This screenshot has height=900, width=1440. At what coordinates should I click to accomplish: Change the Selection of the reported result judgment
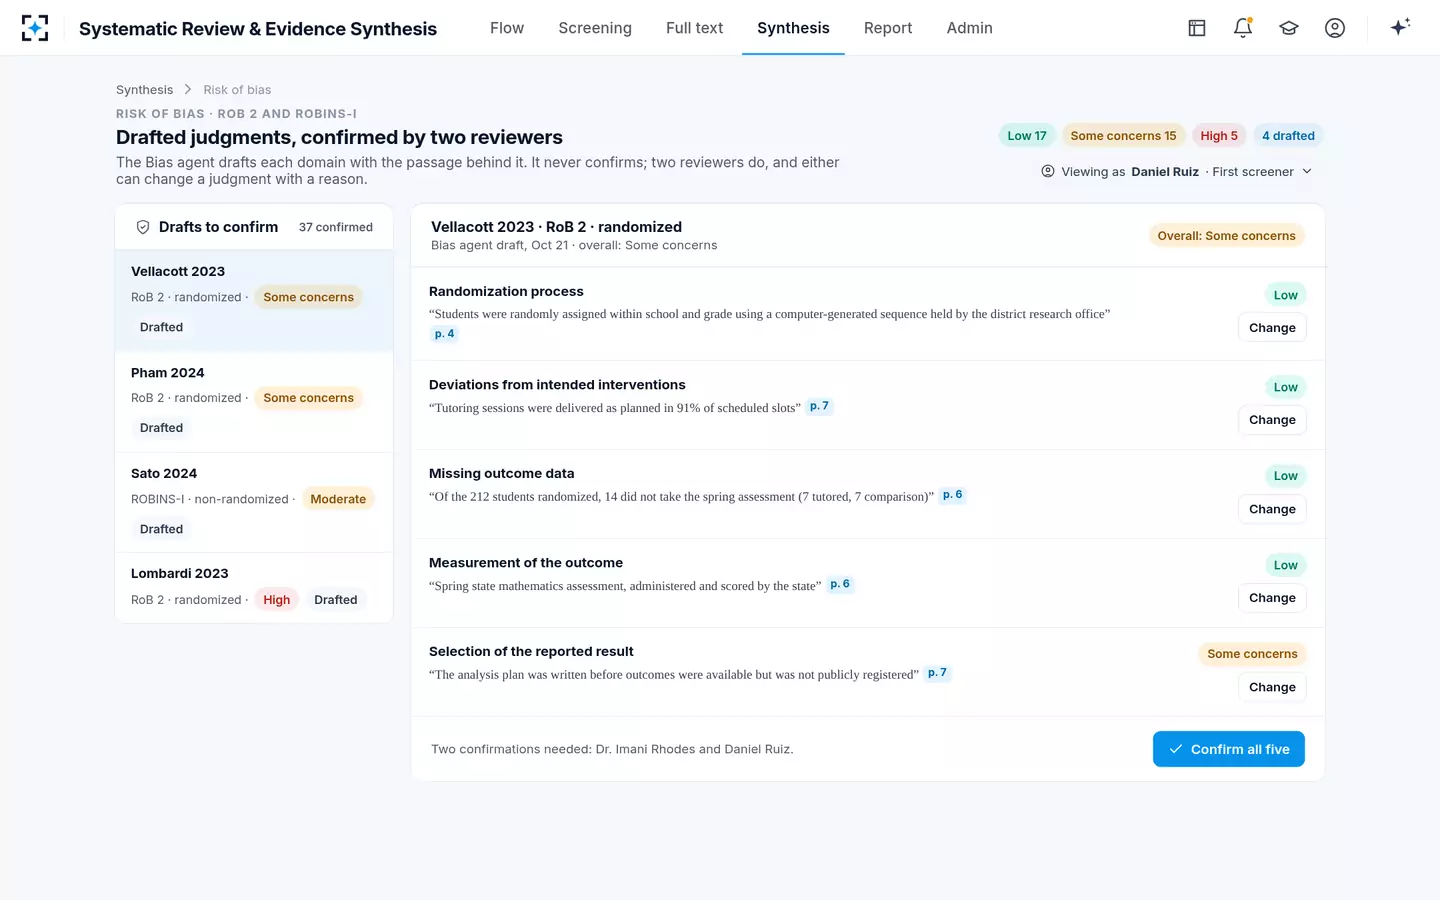pyautogui.click(x=1272, y=687)
